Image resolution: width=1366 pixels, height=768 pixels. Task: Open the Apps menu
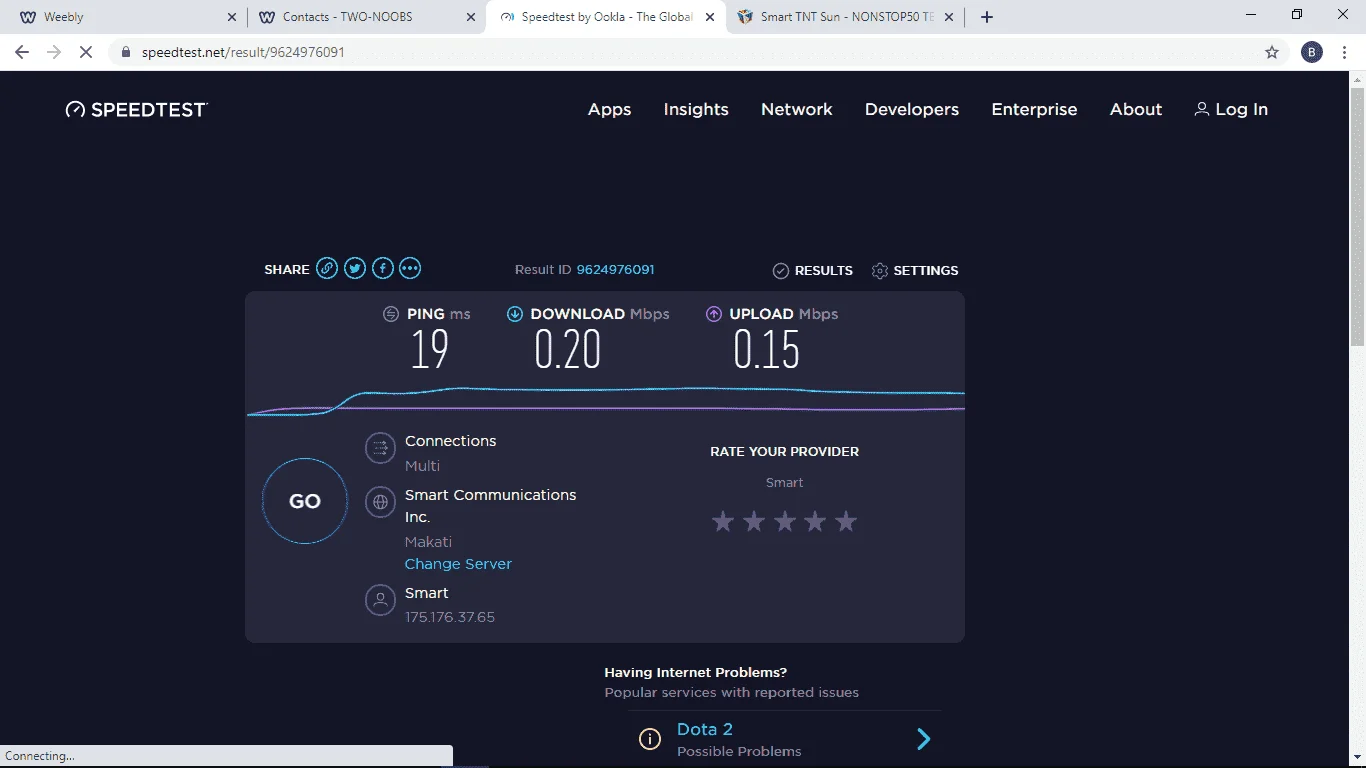coord(609,110)
